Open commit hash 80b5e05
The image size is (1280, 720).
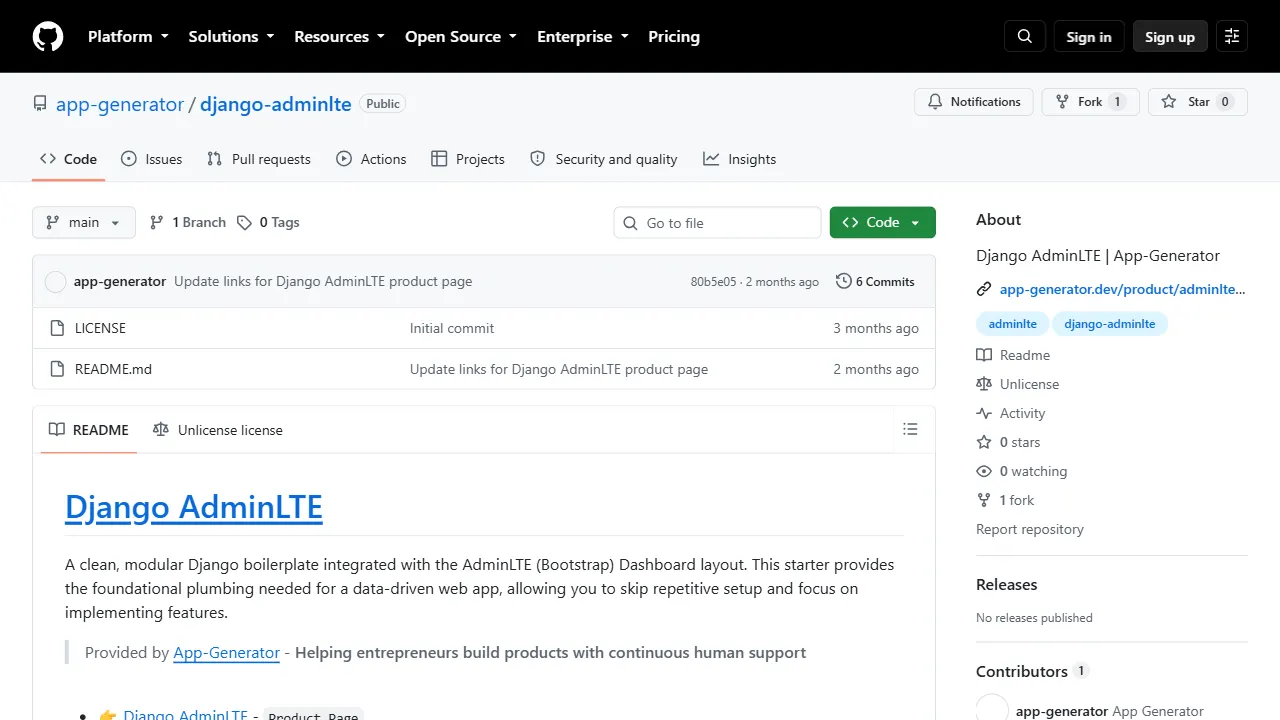click(x=713, y=282)
